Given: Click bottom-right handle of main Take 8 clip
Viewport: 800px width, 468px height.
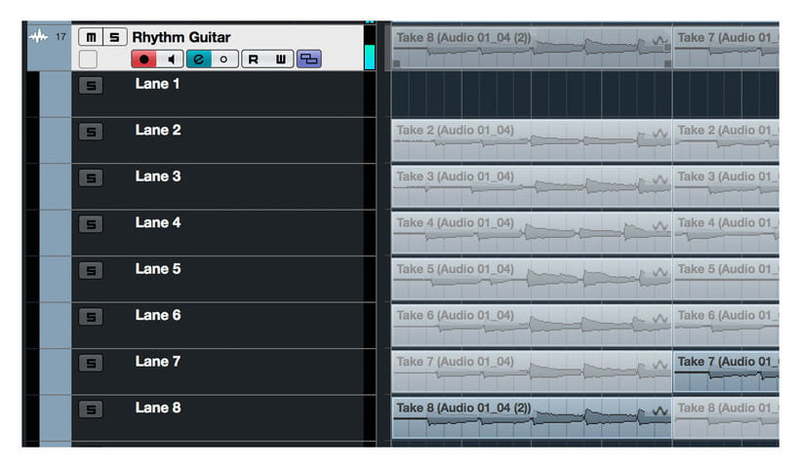Looking at the screenshot, I should point(667,64).
